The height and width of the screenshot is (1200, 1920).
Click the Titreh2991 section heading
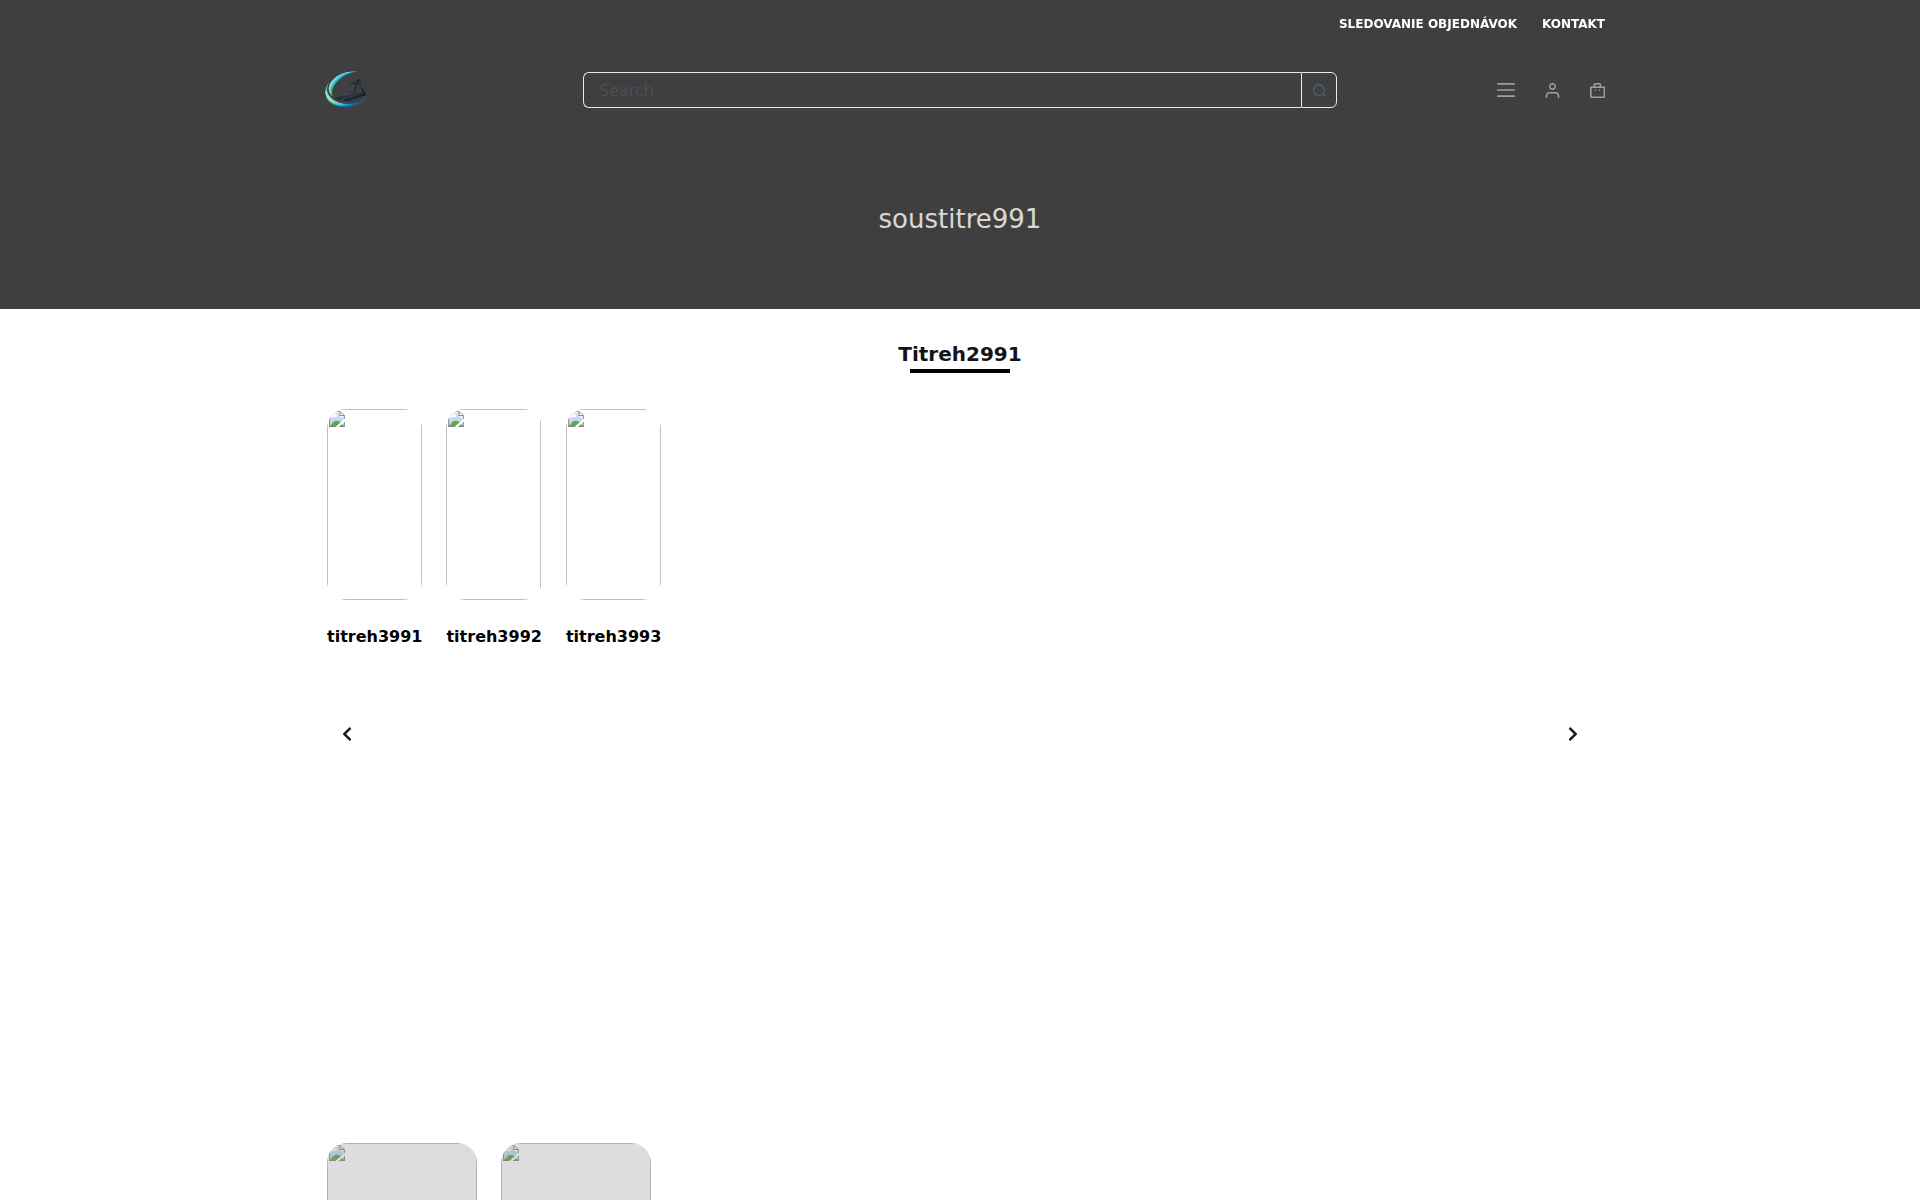tap(959, 354)
